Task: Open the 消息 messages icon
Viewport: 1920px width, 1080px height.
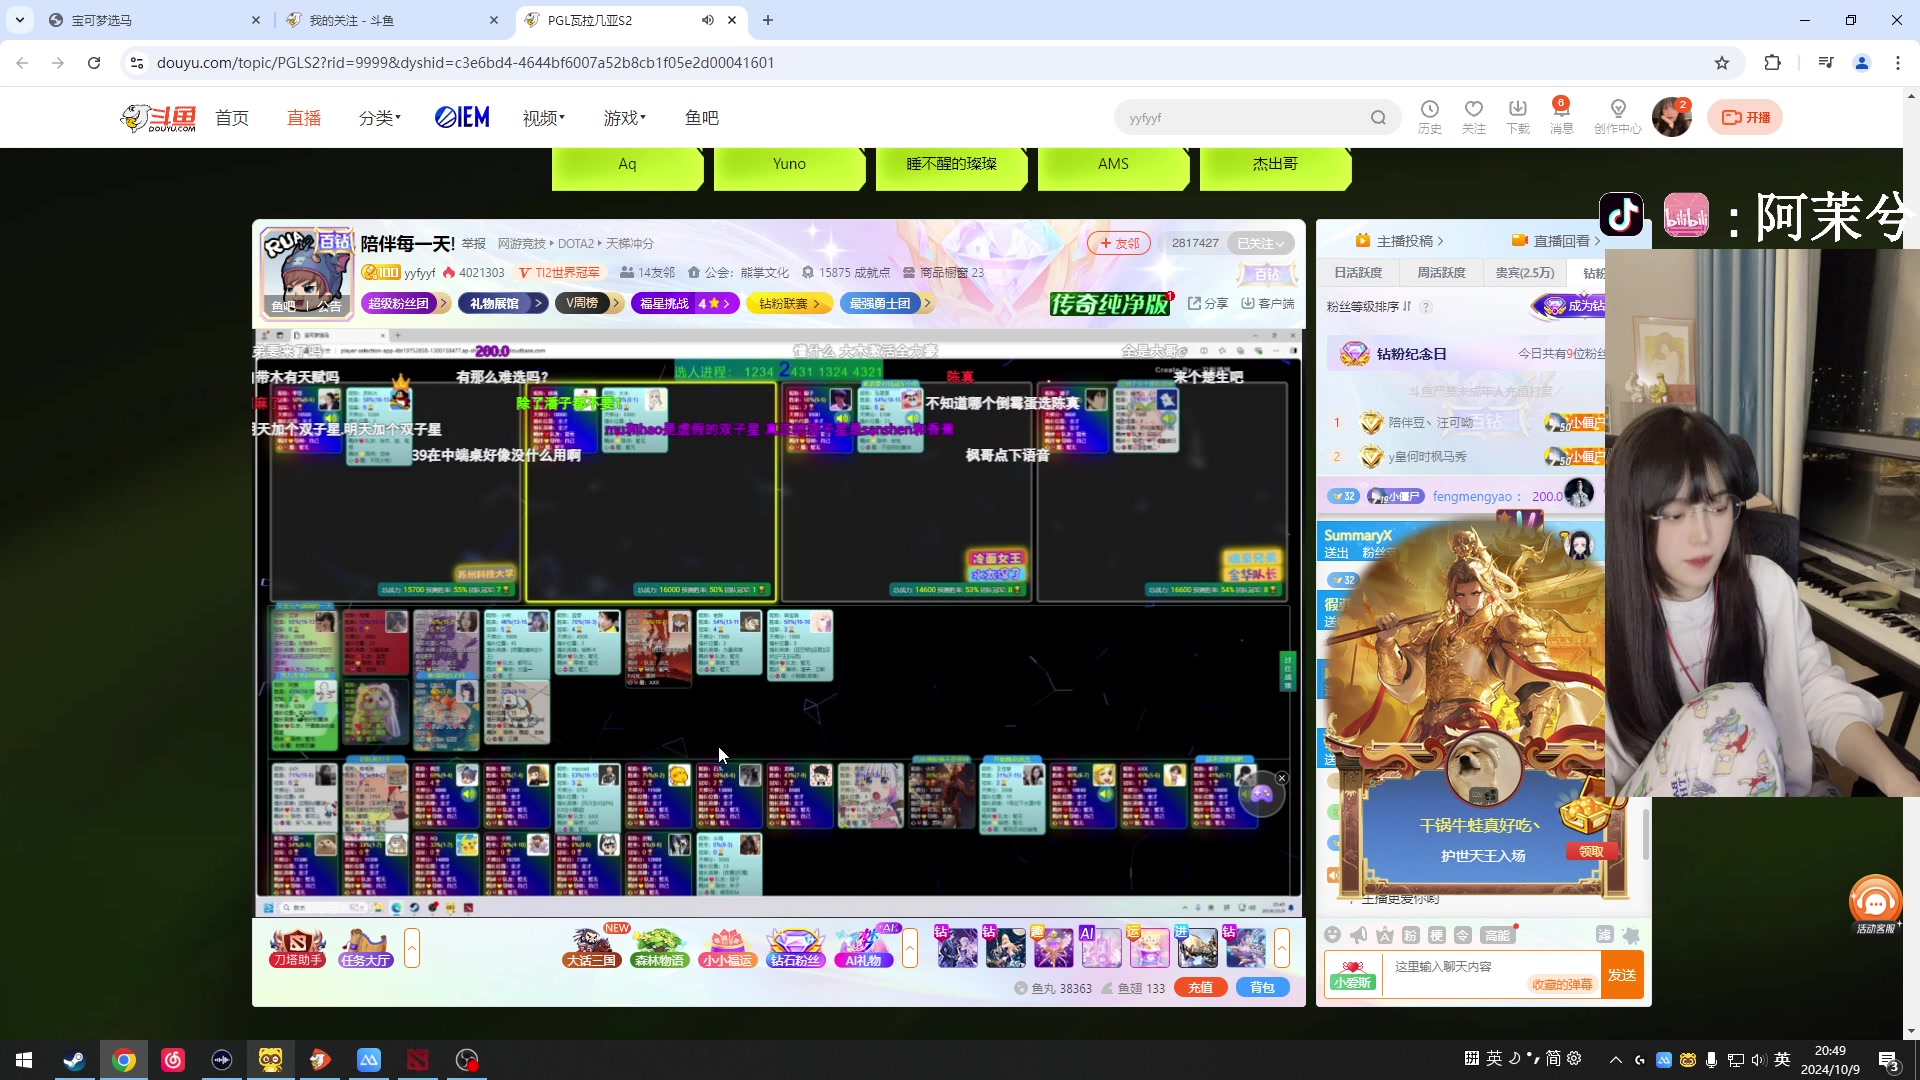Action: click(1561, 116)
